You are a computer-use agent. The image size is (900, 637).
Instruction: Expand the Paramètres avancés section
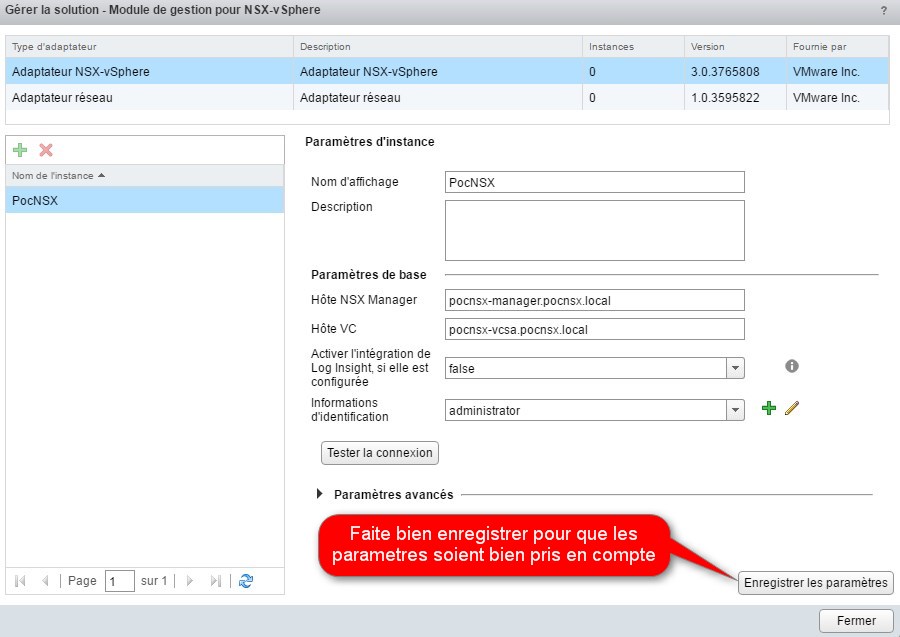(320, 494)
